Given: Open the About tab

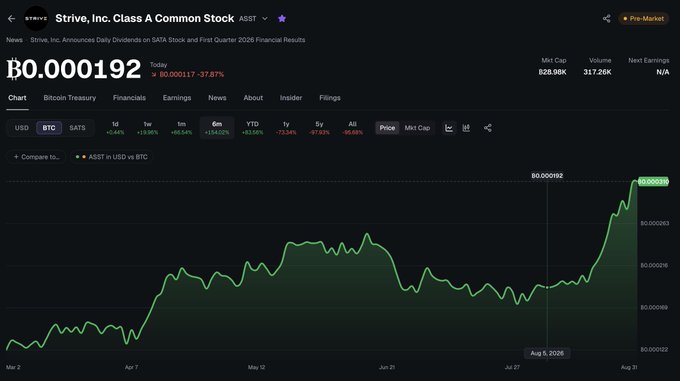Looking at the screenshot, I should 253,98.
